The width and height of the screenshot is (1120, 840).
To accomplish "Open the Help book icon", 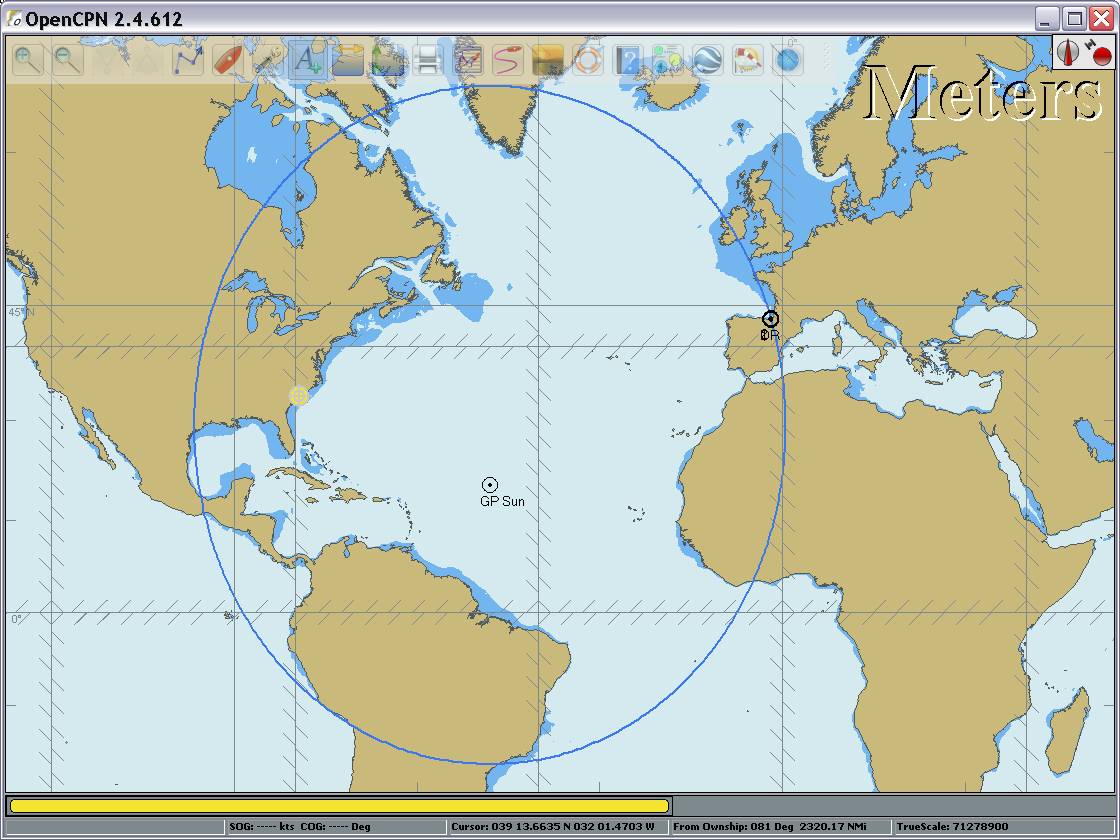I will click(628, 60).
